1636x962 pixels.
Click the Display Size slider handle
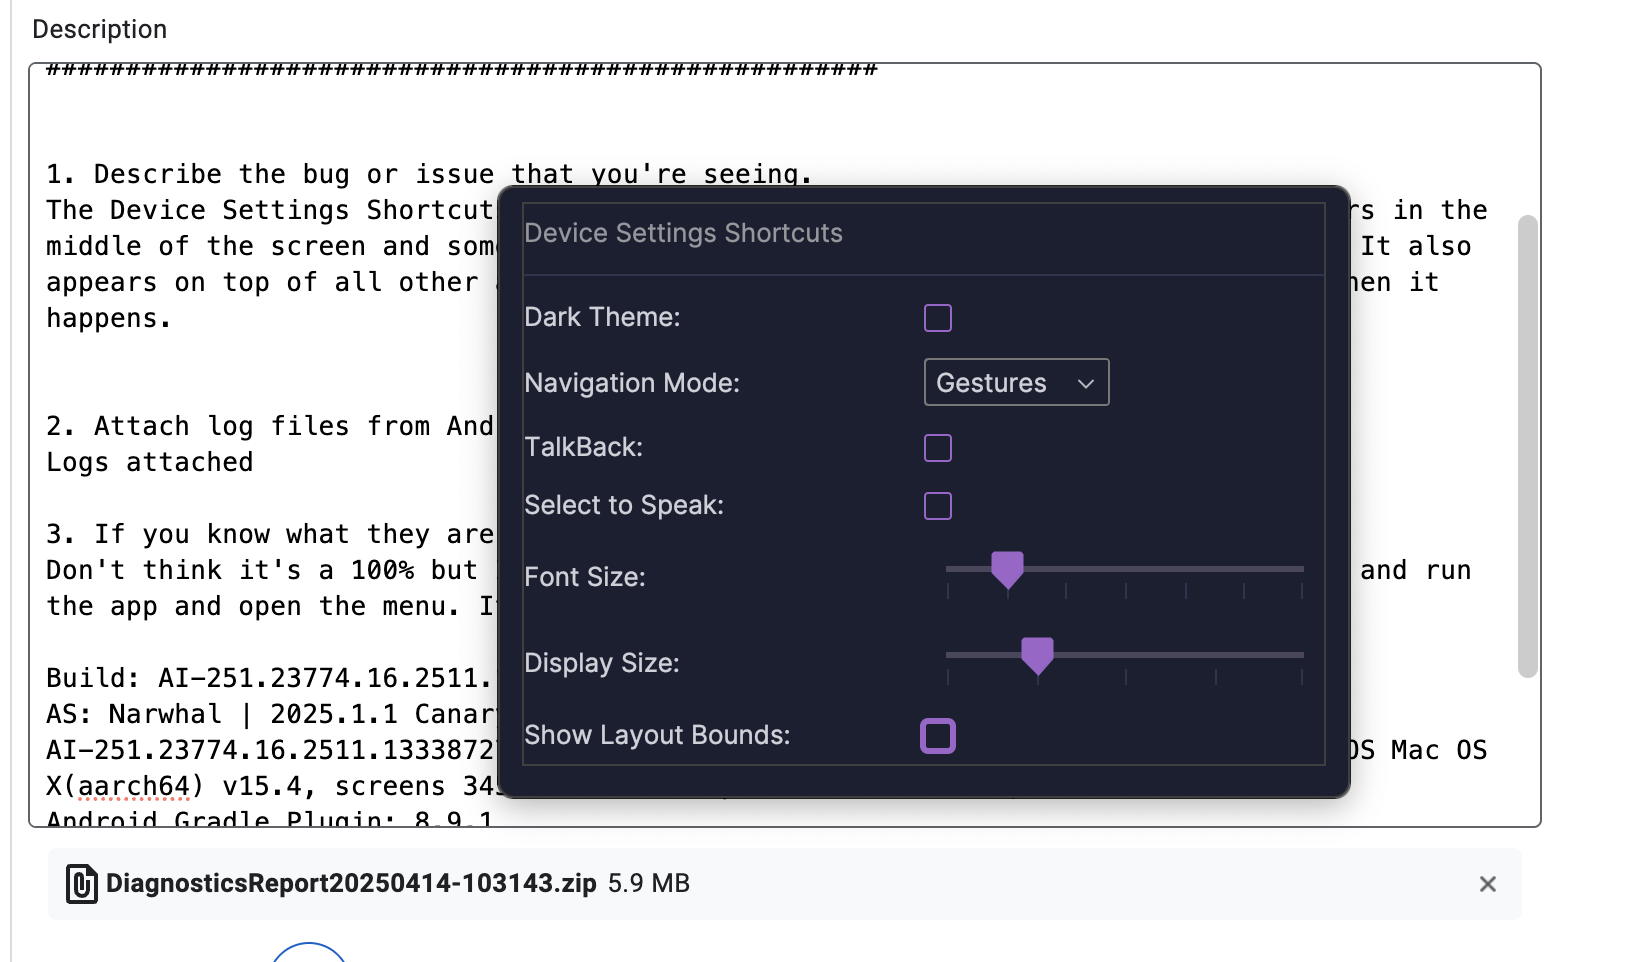(1037, 655)
